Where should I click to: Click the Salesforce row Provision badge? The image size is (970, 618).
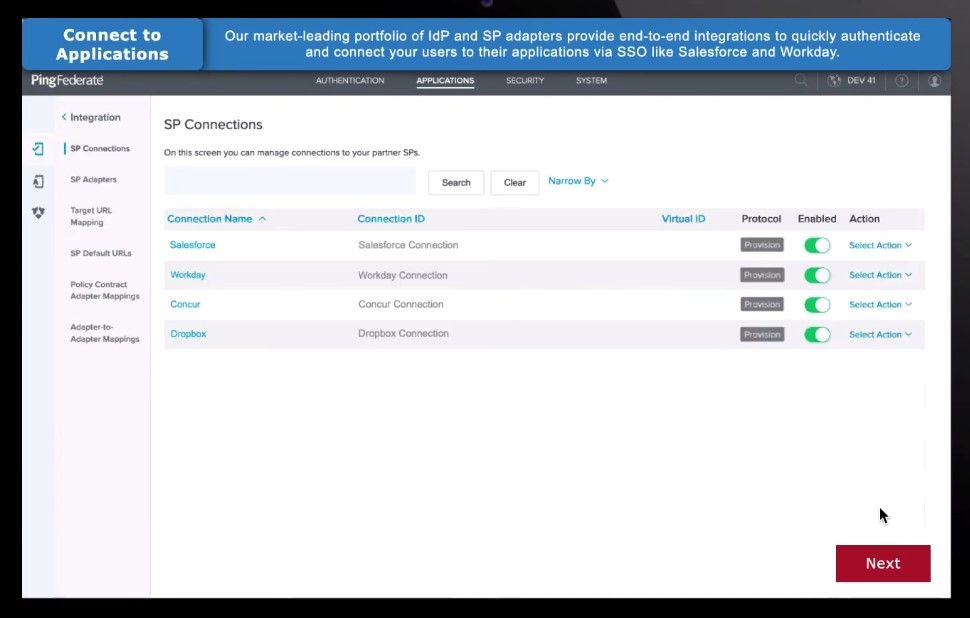click(x=762, y=245)
